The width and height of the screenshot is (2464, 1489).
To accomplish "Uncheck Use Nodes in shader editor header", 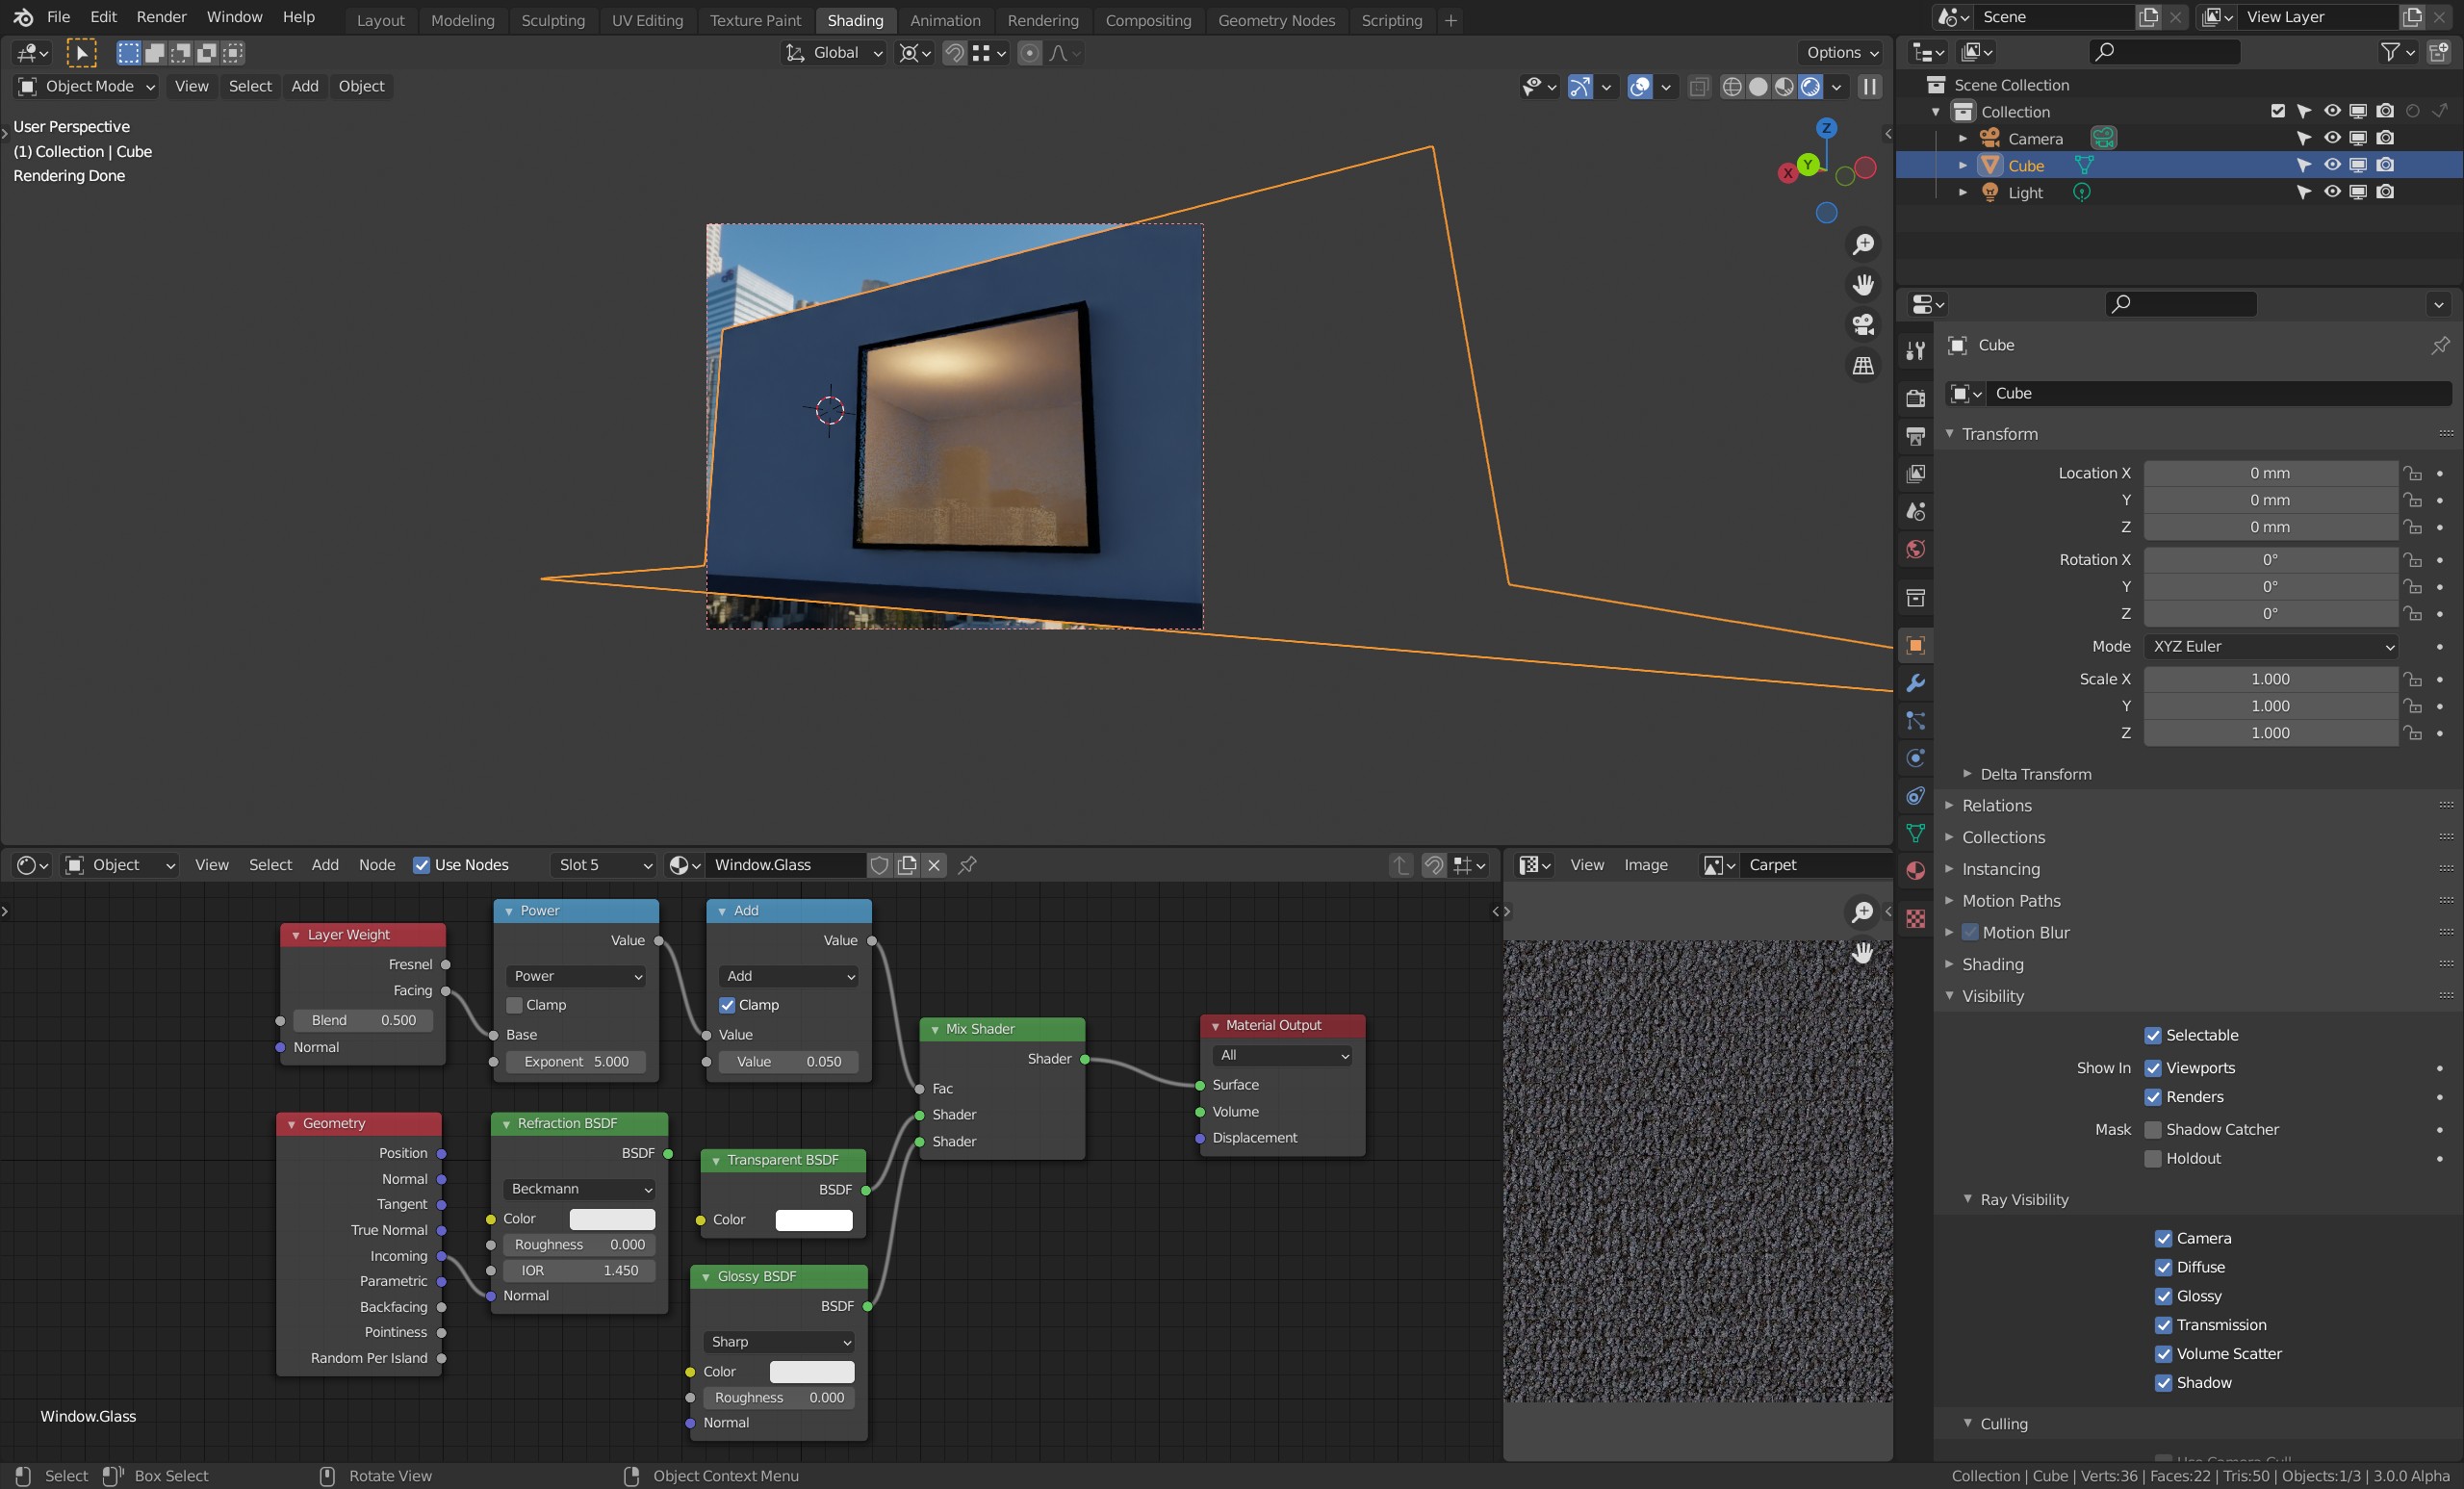I will [x=423, y=865].
